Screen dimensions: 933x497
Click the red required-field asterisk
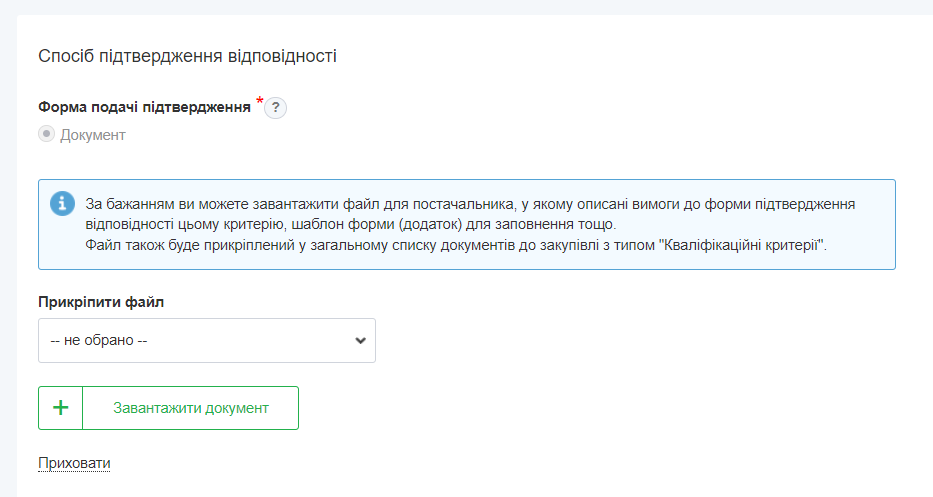coord(260,101)
